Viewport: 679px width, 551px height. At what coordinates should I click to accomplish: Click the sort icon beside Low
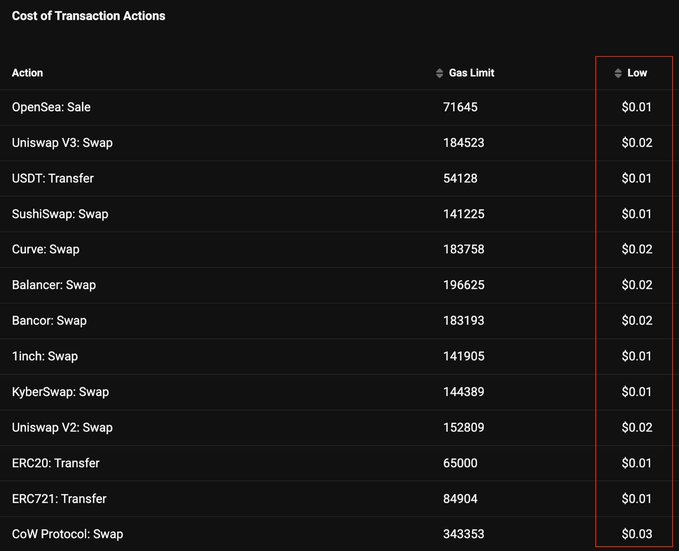(x=618, y=73)
